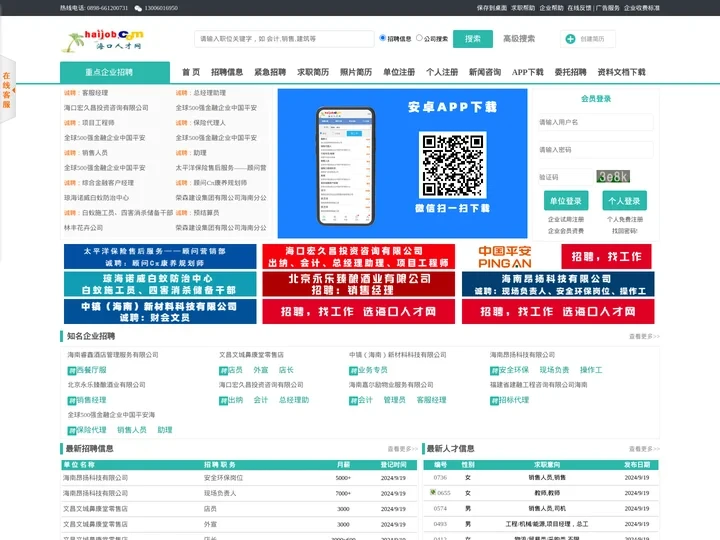The height and width of the screenshot is (540, 720).
Task: Open 太平洋保险售后服务 blue banner
Action: 160,257
